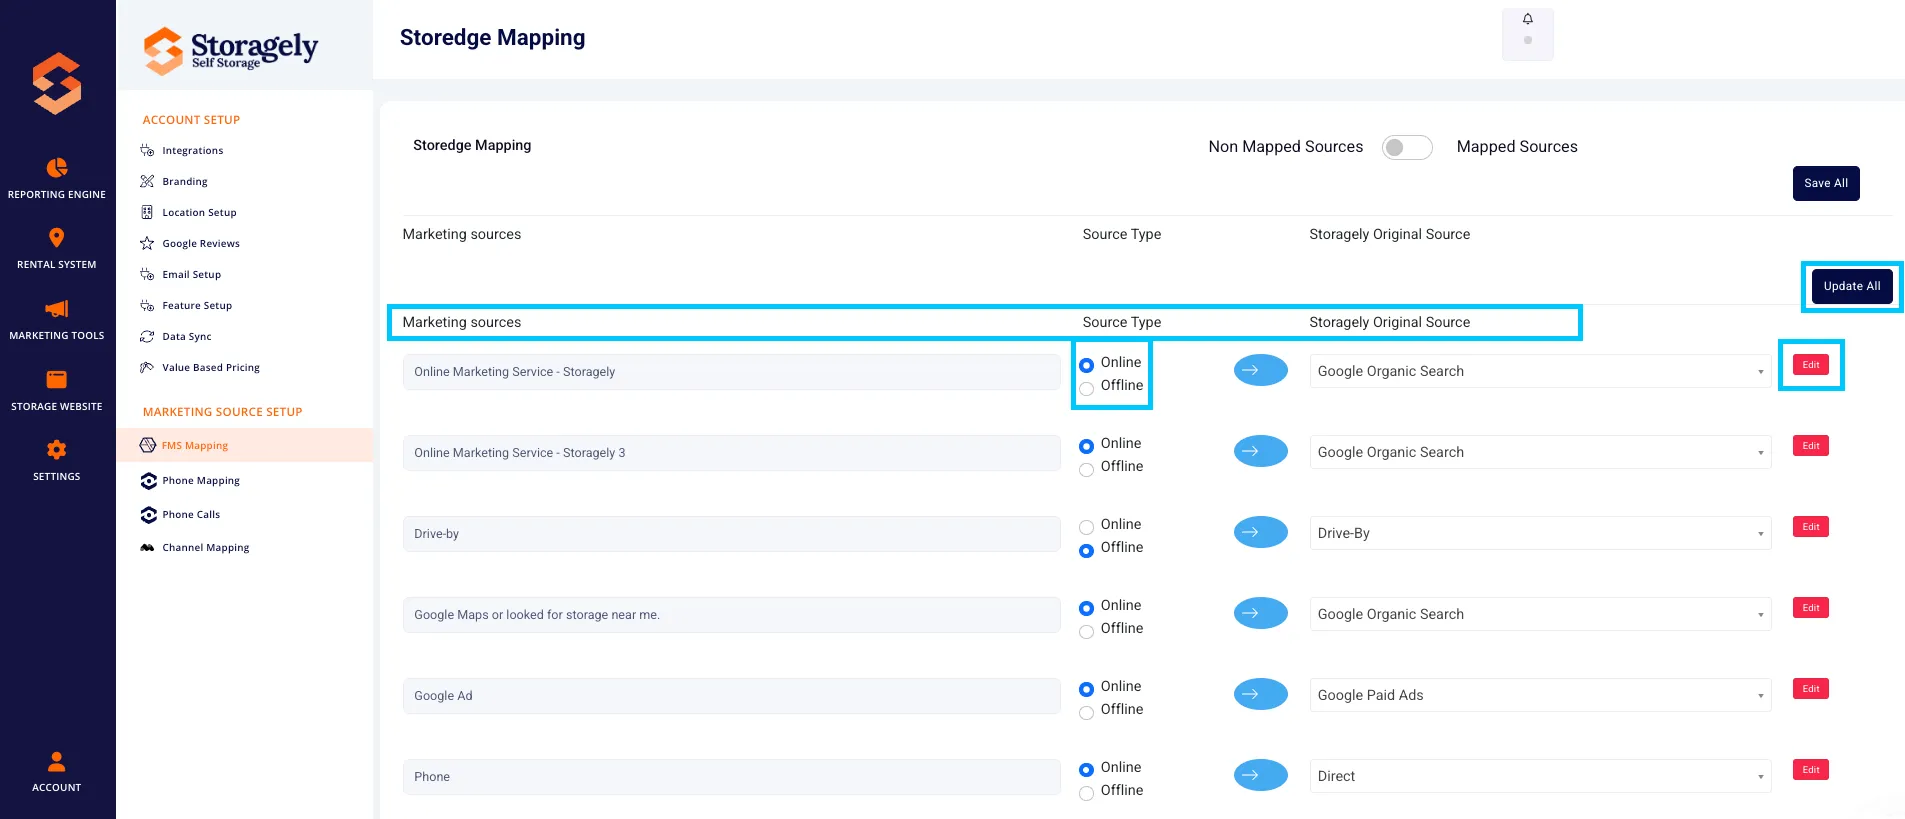
Task: Click the Update All button
Action: pos(1852,286)
